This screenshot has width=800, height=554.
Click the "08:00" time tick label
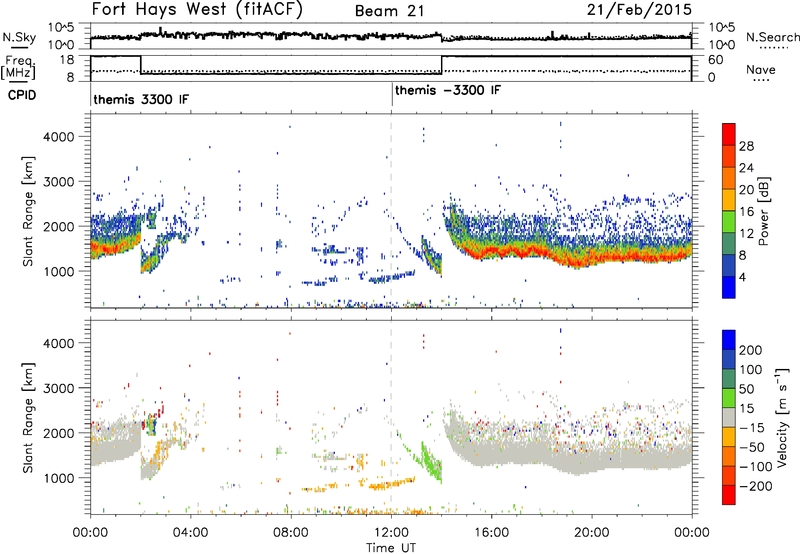[291, 533]
